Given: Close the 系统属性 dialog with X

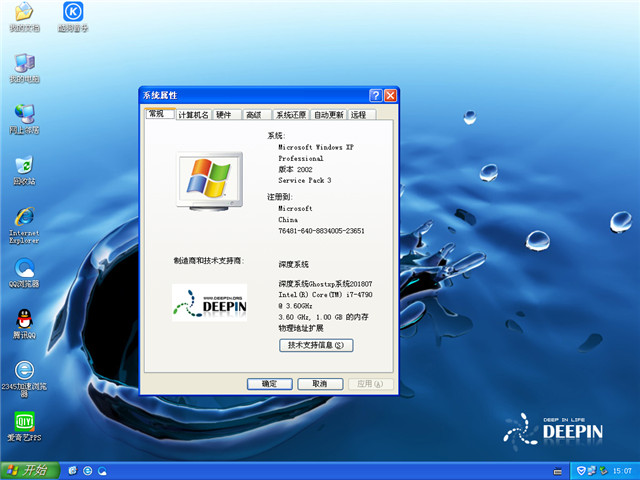Looking at the screenshot, I should pos(391,96).
